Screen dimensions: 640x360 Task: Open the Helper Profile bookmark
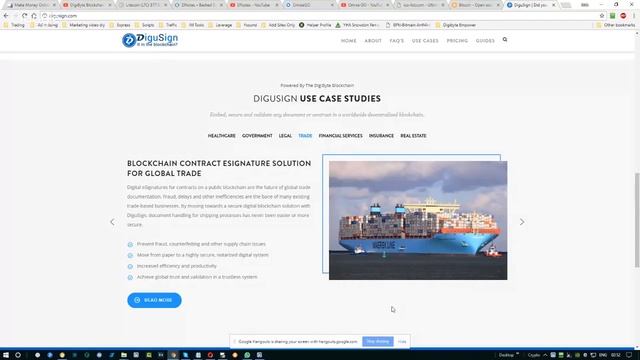(315, 25)
